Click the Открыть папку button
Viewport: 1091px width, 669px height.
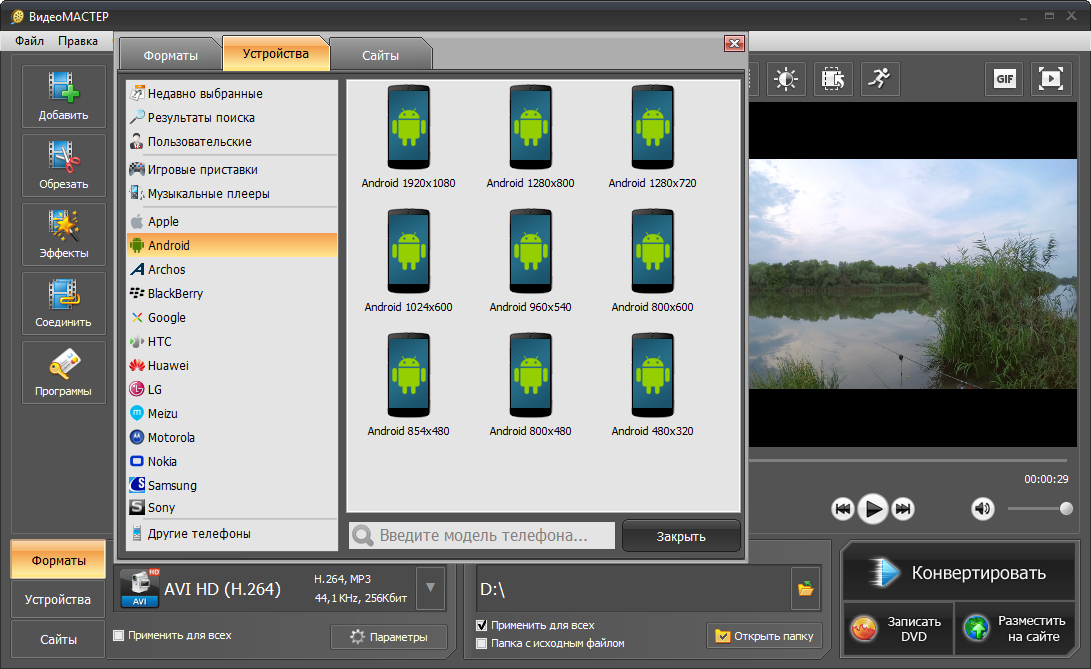pos(764,636)
